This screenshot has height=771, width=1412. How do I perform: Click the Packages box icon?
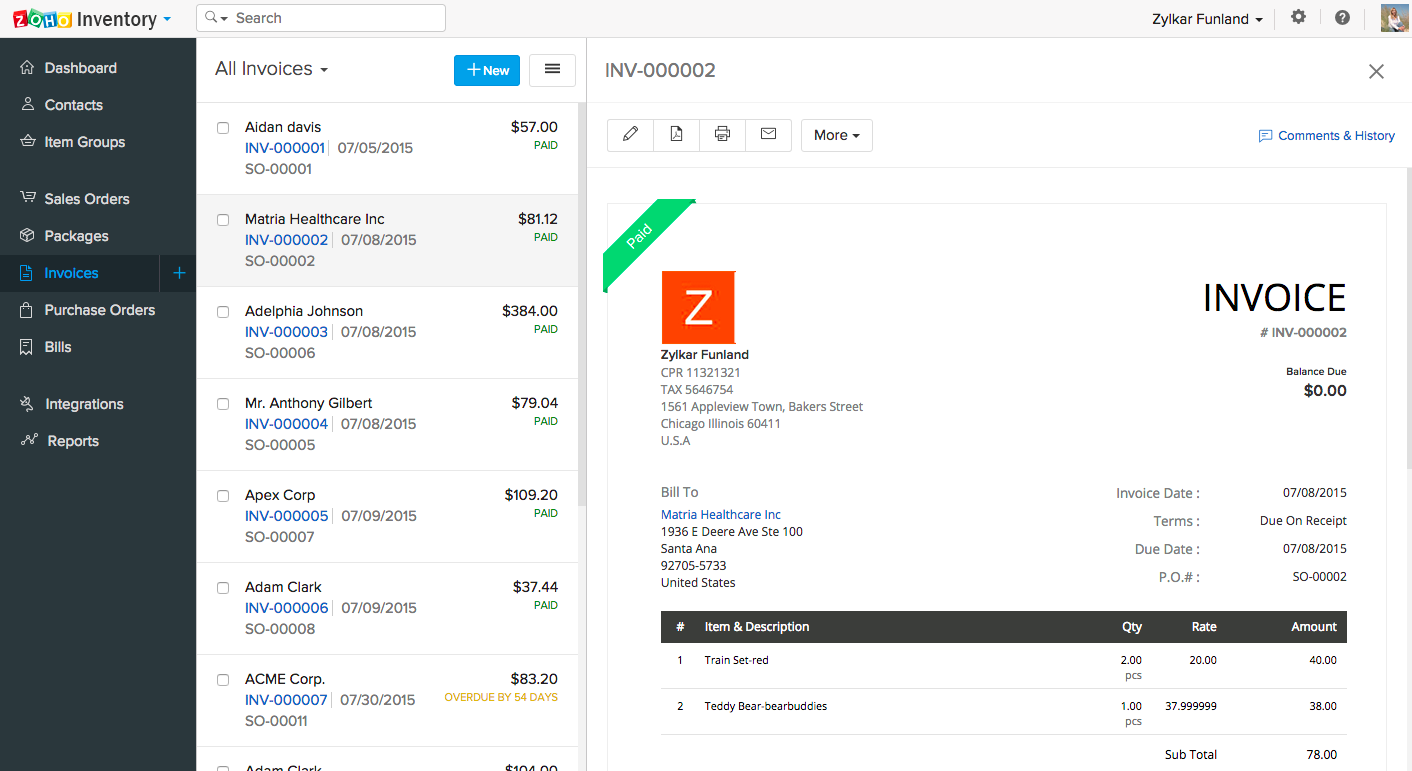click(28, 236)
